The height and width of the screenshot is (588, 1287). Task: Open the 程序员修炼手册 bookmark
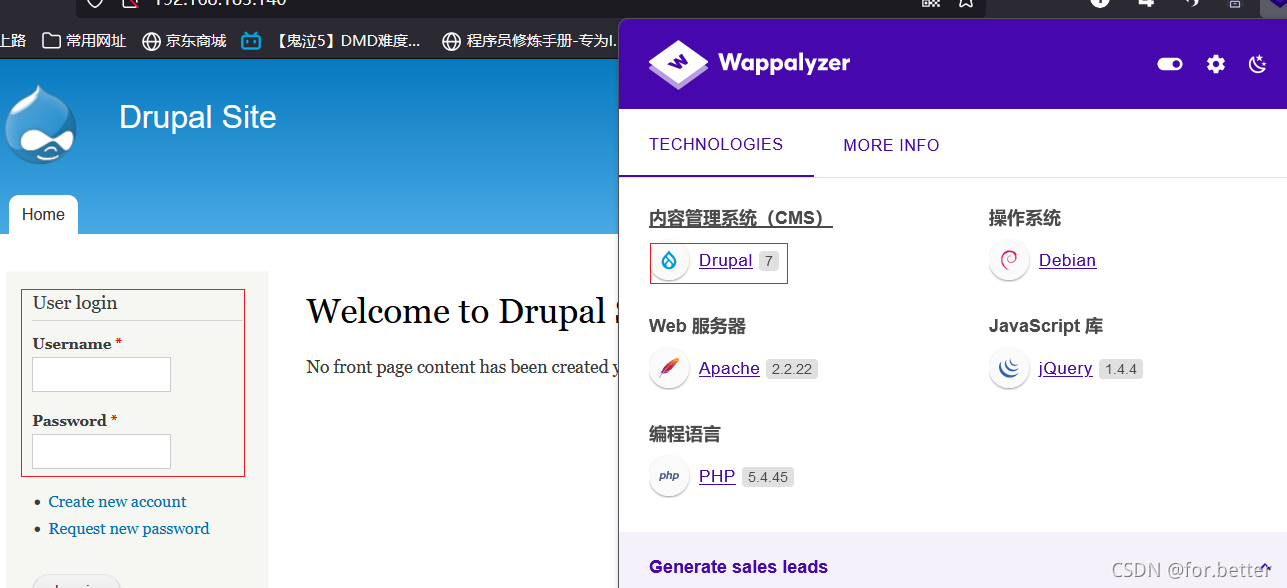[528, 41]
